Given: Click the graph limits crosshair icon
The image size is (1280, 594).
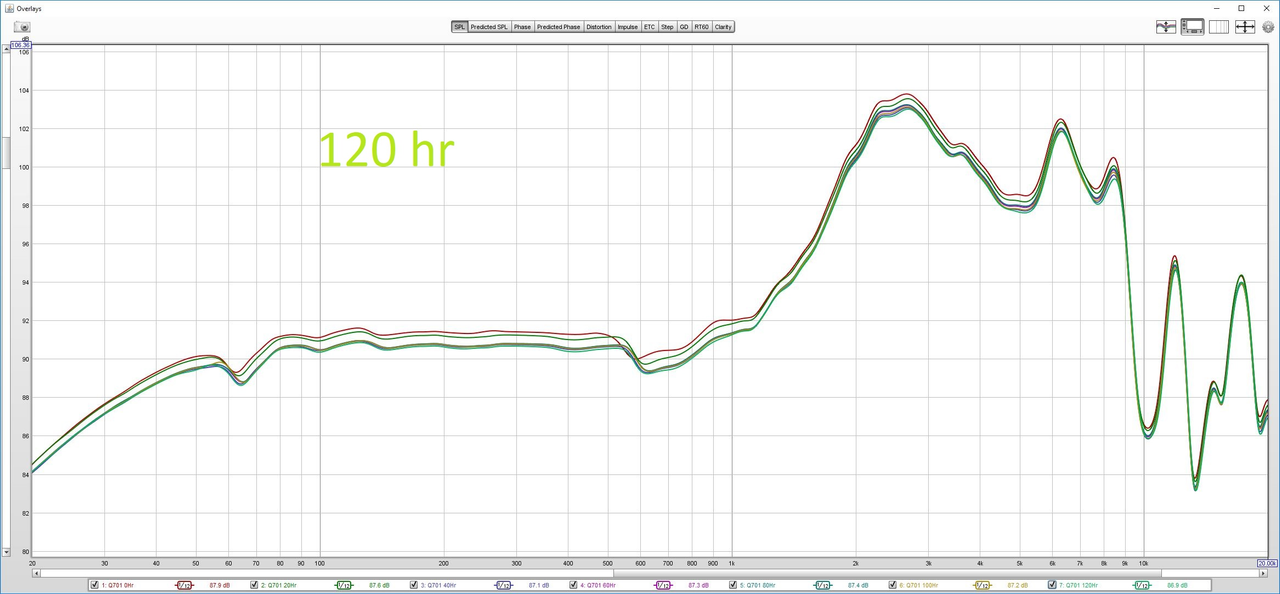Looking at the screenshot, I should point(1244,27).
